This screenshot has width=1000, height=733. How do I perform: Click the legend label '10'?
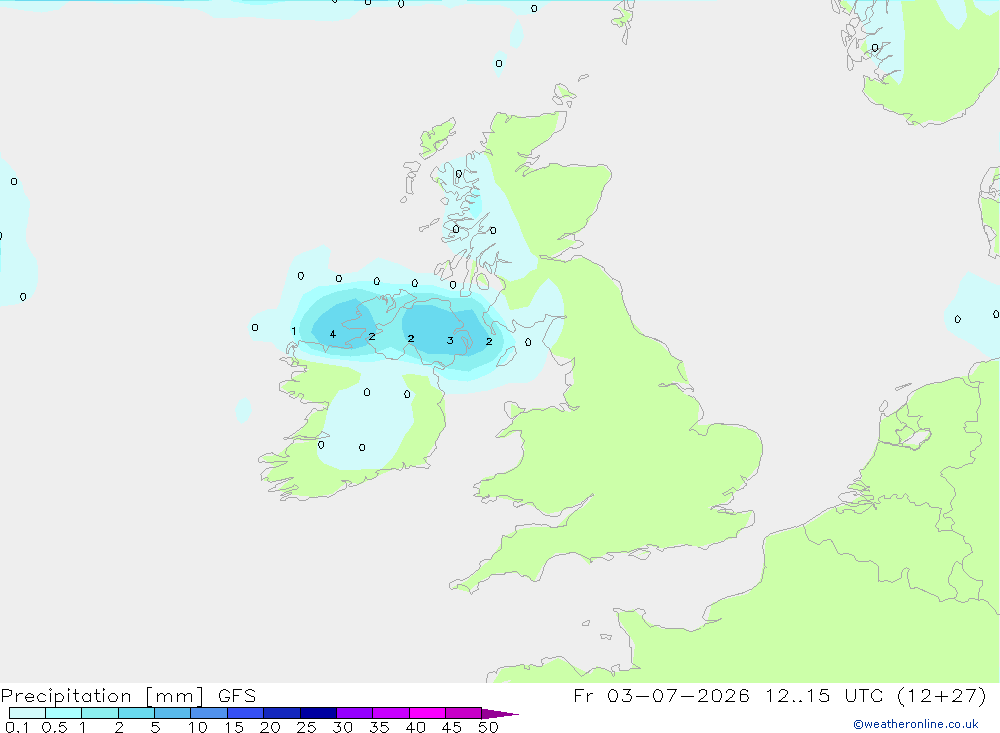pyautogui.click(x=198, y=727)
